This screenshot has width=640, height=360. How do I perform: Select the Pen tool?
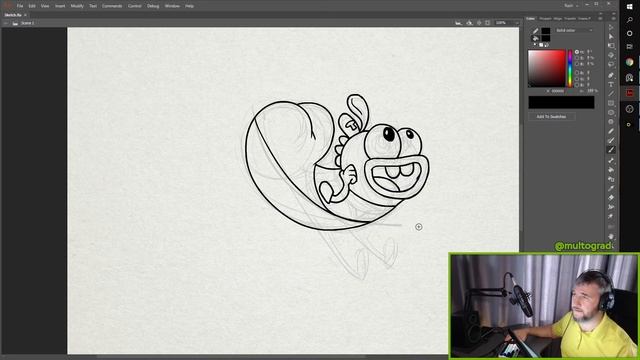click(x=611, y=76)
